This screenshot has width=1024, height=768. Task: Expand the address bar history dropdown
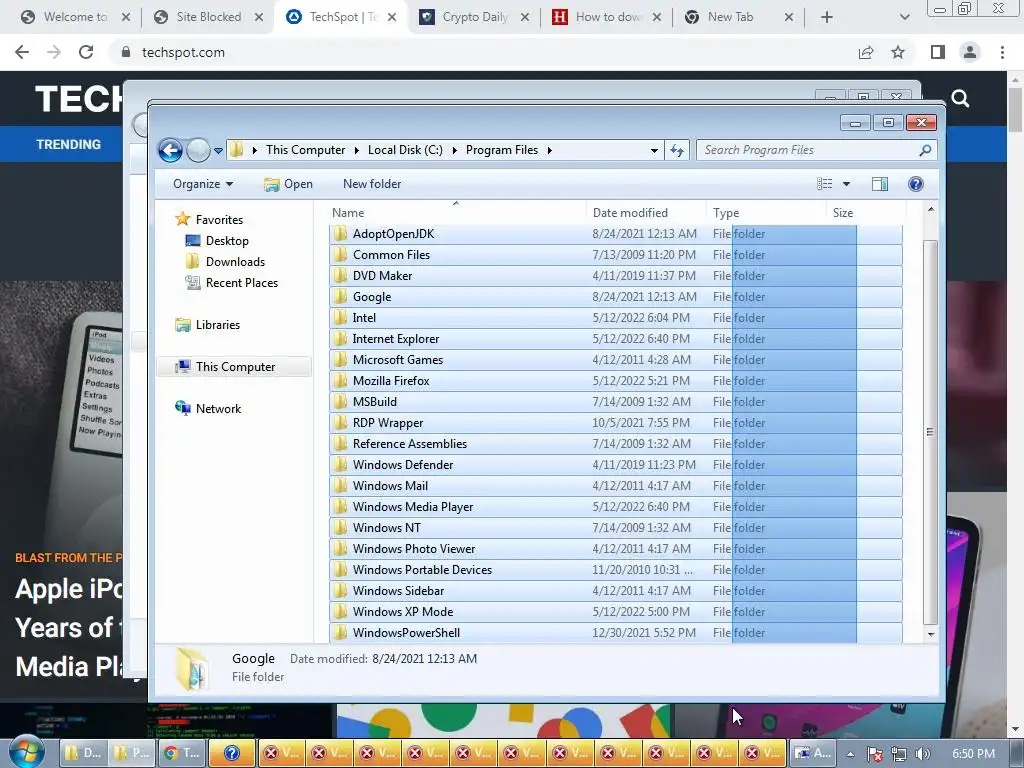tap(654, 151)
